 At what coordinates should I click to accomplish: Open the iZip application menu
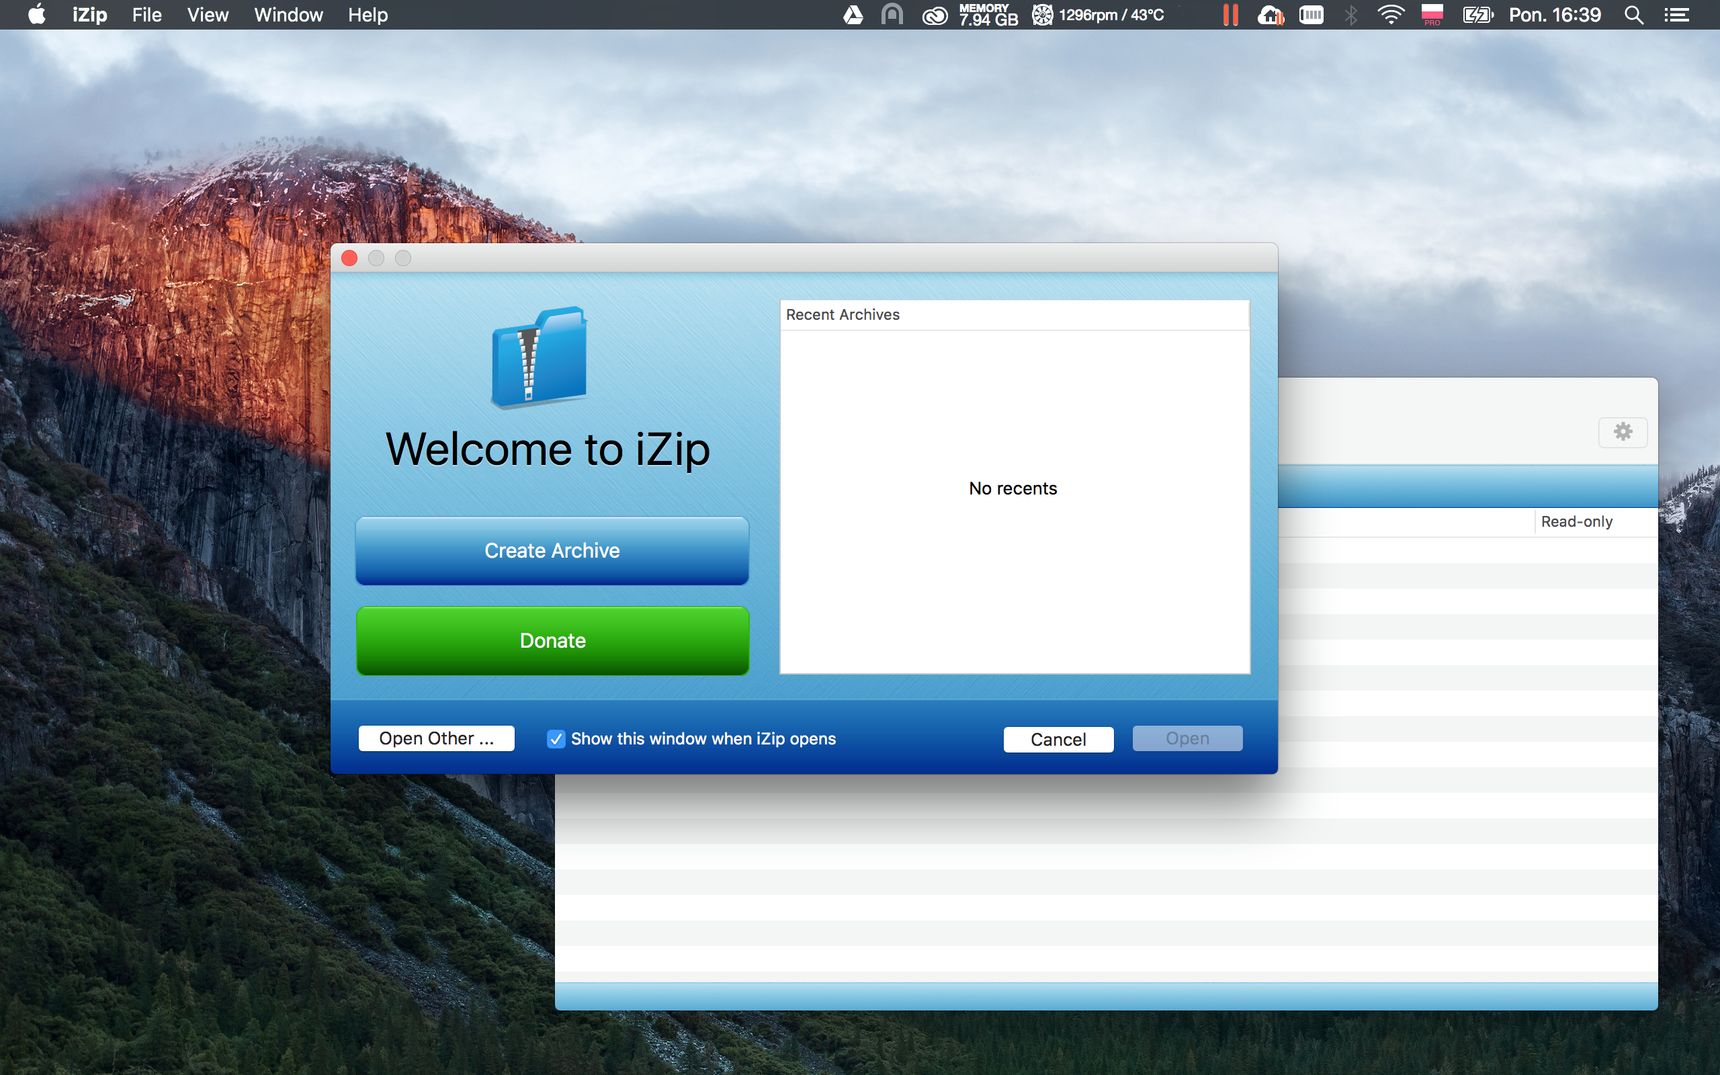click(x=89, y=15)
